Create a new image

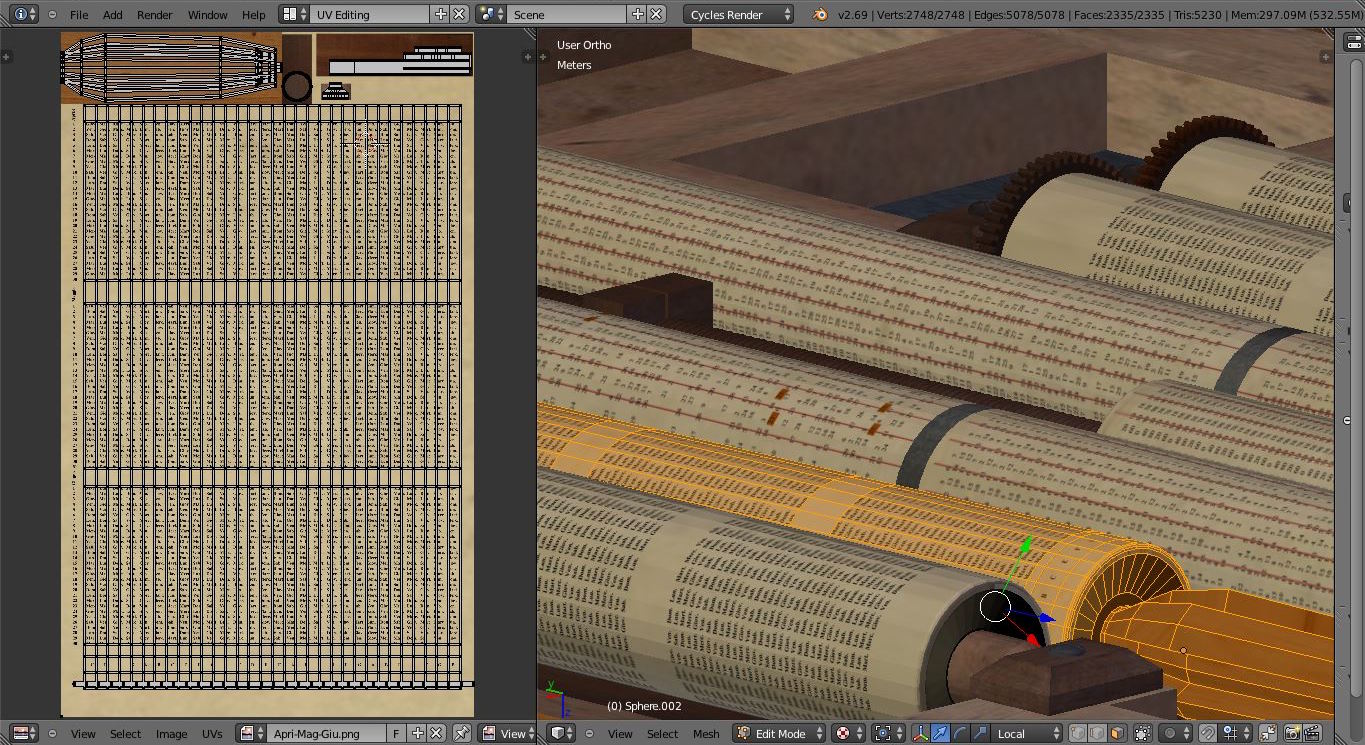418,733
